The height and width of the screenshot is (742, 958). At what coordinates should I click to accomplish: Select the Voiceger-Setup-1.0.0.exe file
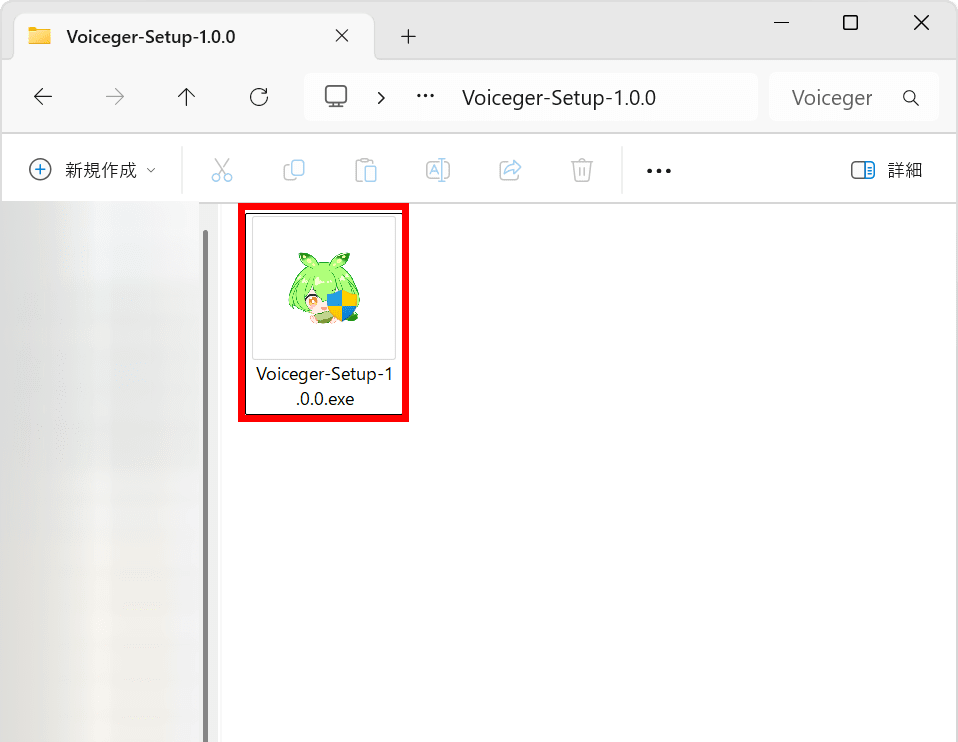tap(323, 312)
